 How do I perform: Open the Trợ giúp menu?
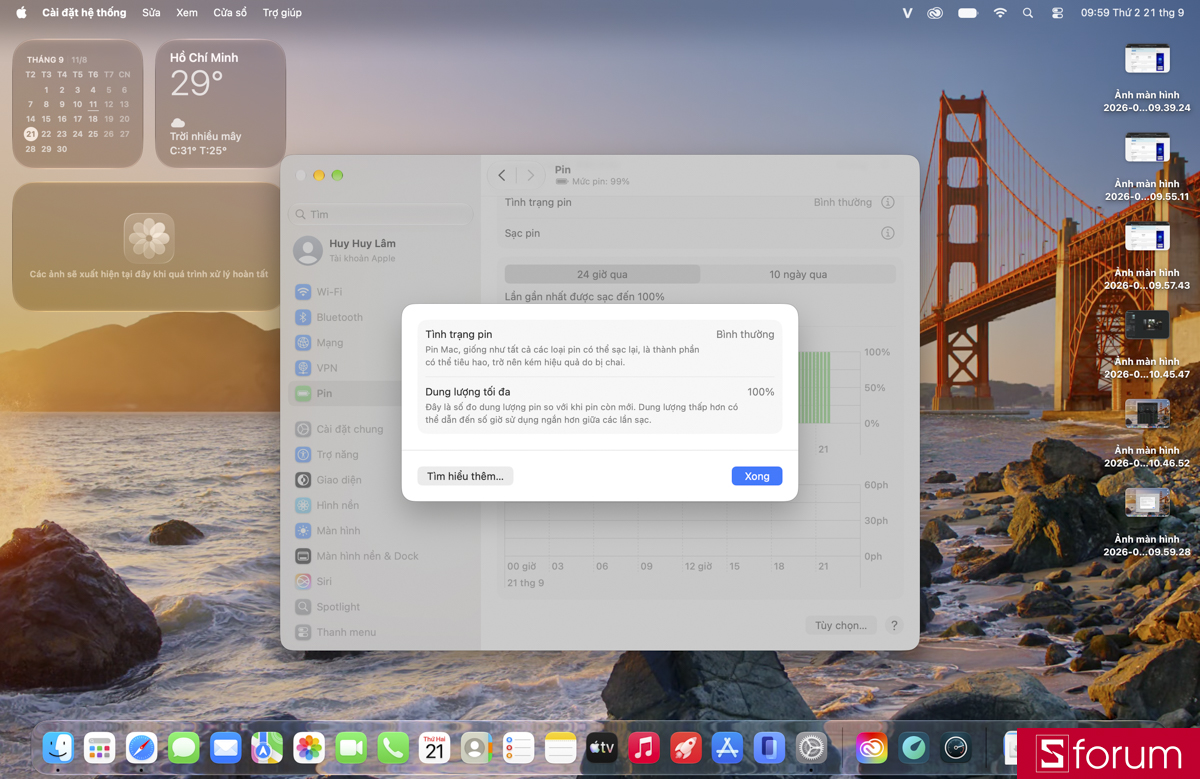tap(282, 13)
